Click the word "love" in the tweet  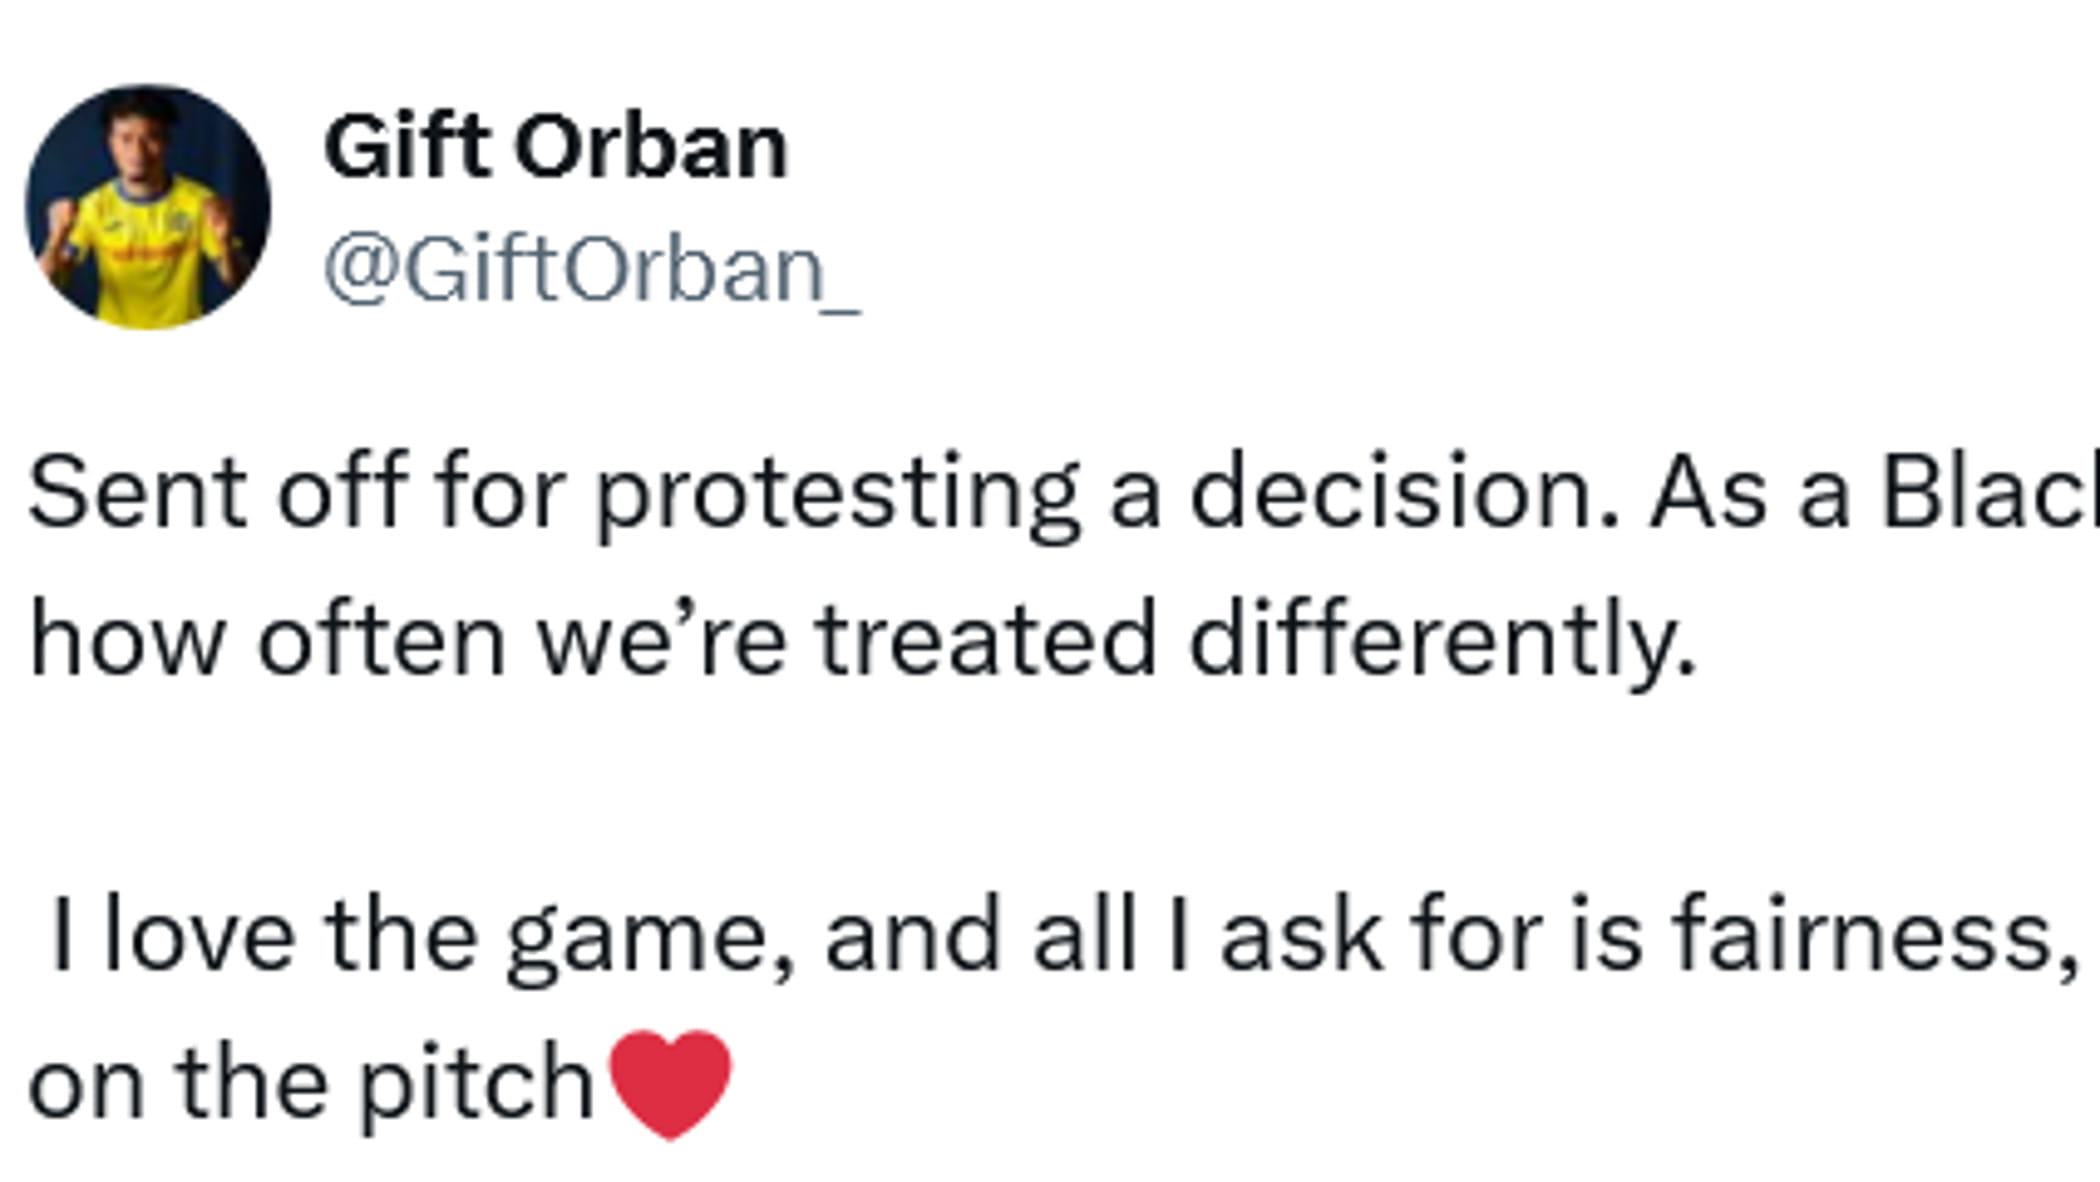pyautogui.click(x=200, y=934)
